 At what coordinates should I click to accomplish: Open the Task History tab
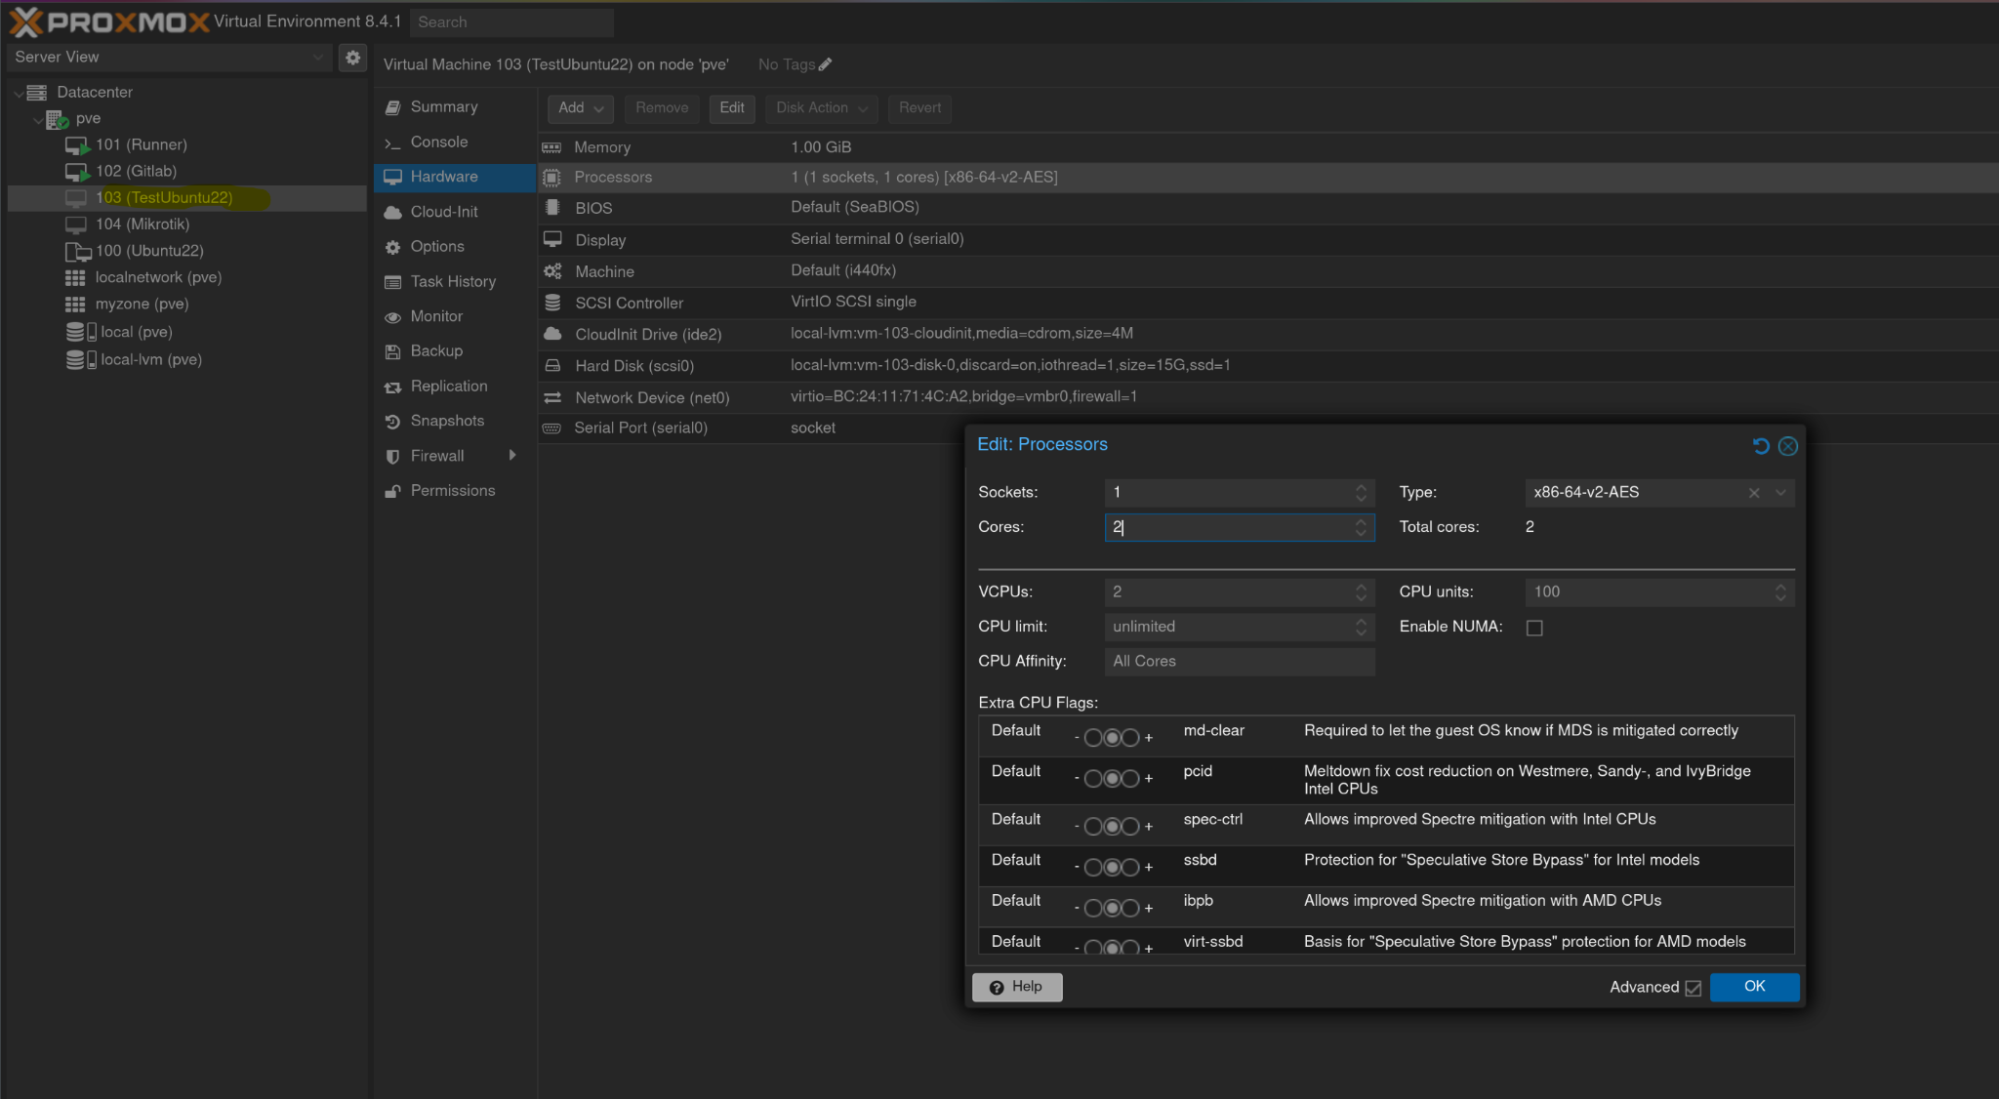[455, 282]
